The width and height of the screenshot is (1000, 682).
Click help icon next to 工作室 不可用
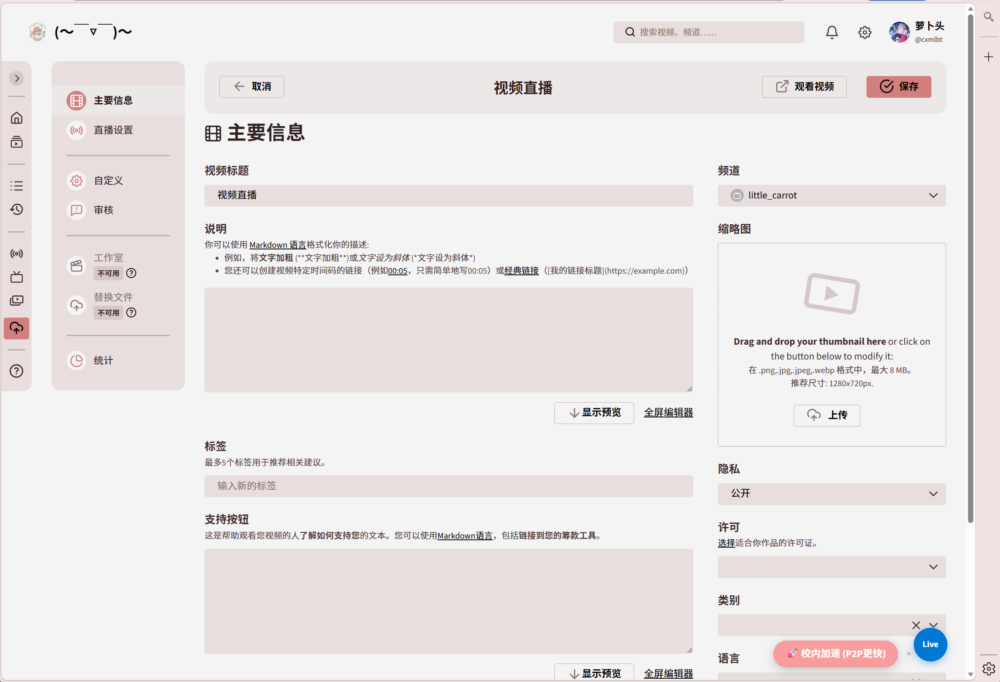coord(131,273)
